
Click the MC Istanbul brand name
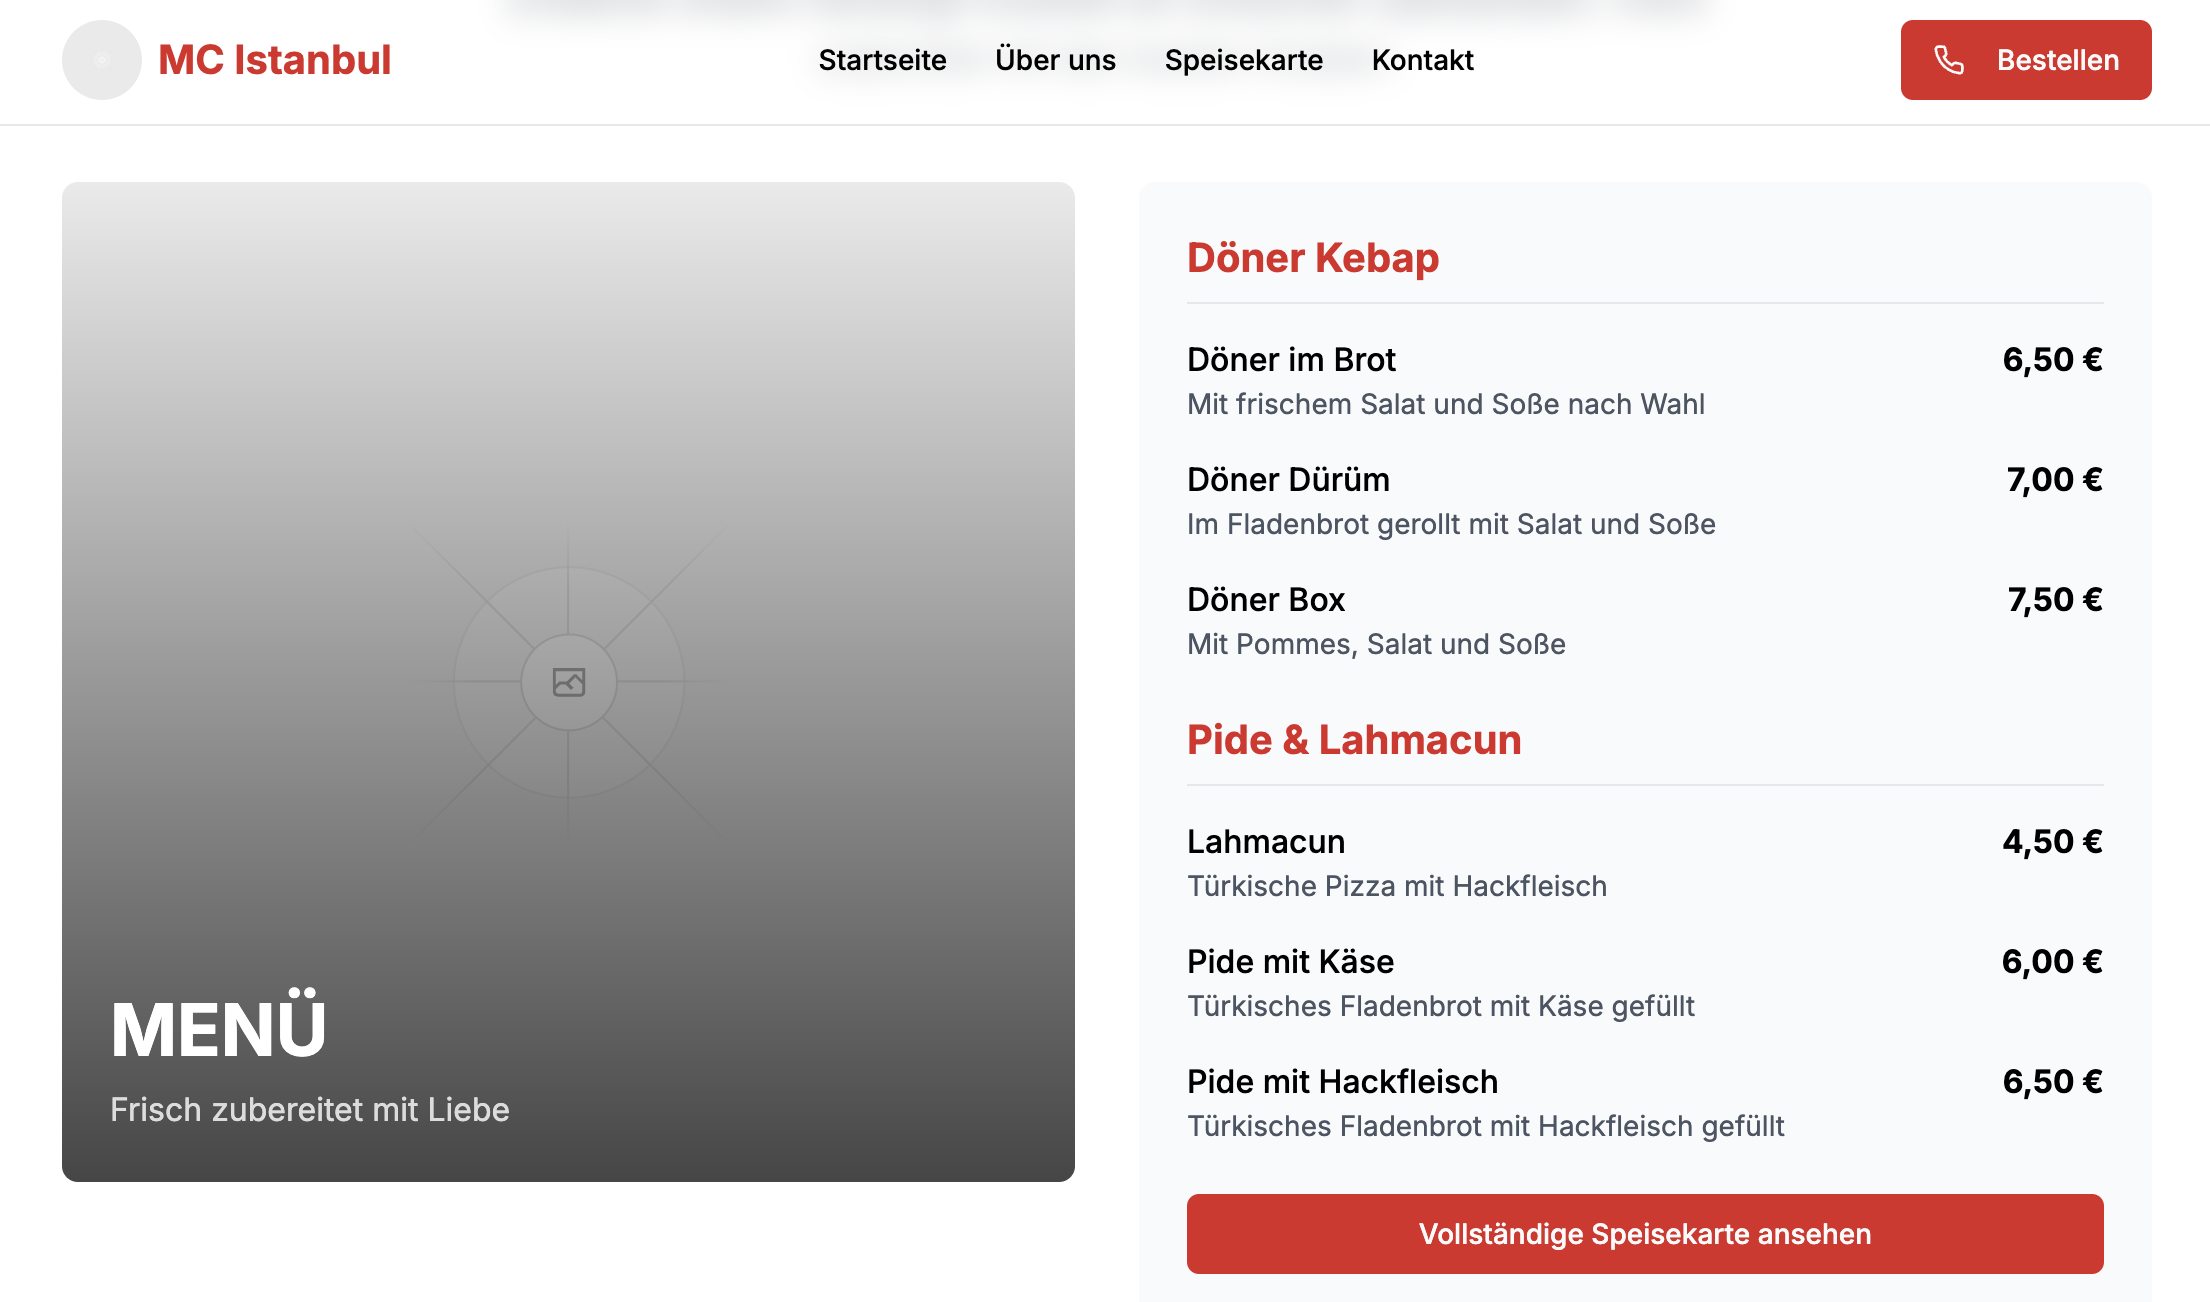274,60
